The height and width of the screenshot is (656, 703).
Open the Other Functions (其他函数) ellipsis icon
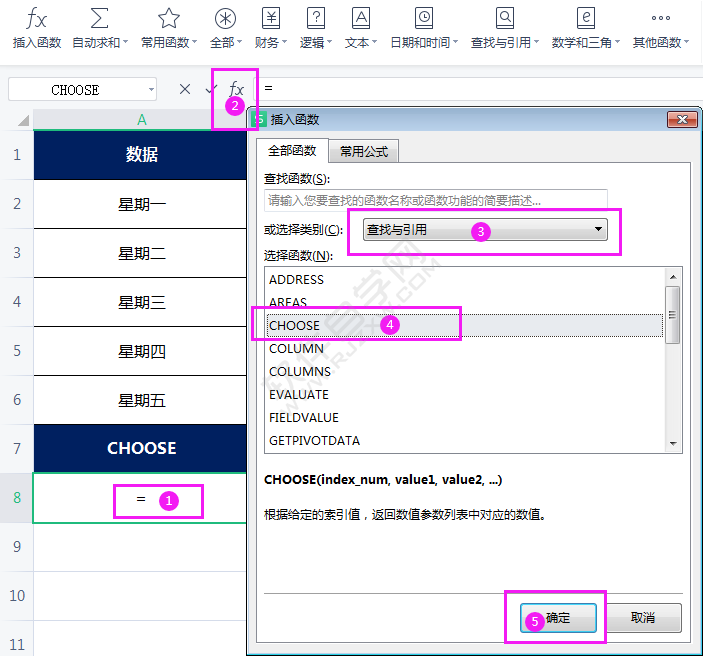(x=661, y=18)
